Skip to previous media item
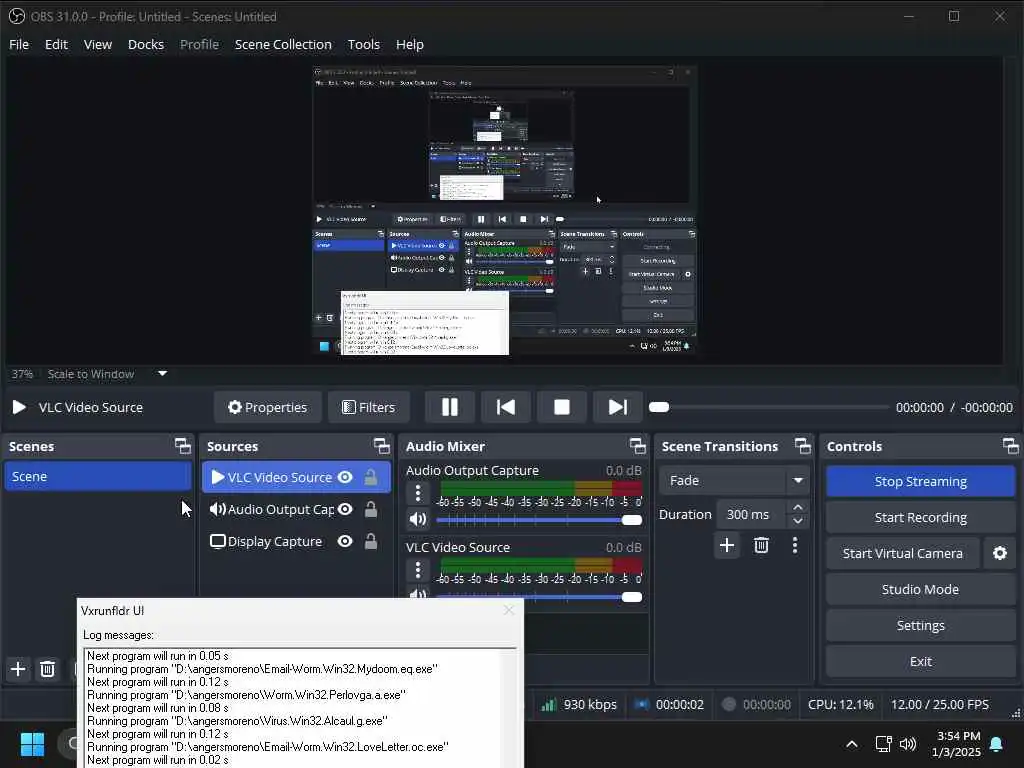The height and width of the screenshot is (768, 1024). click(505, 408)
